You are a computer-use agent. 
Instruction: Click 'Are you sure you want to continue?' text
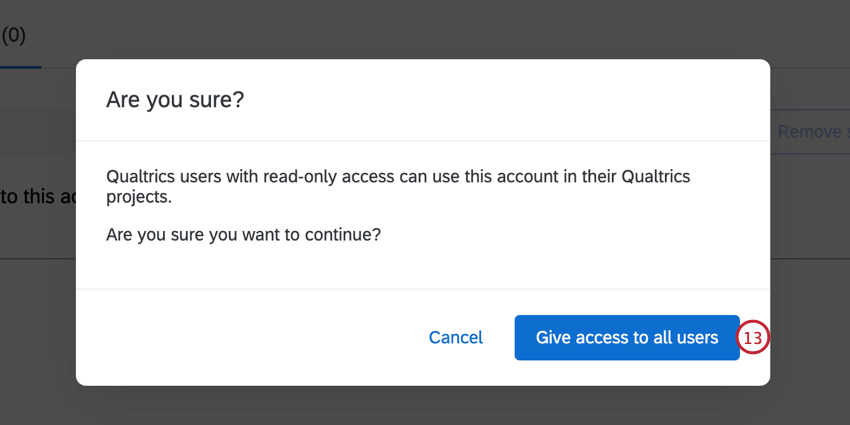244,236
